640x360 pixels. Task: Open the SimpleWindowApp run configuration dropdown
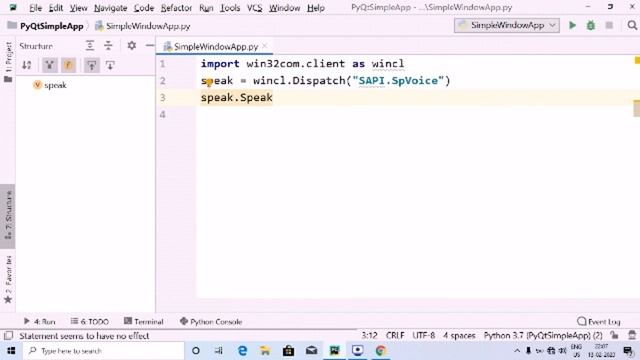(507, 25)
